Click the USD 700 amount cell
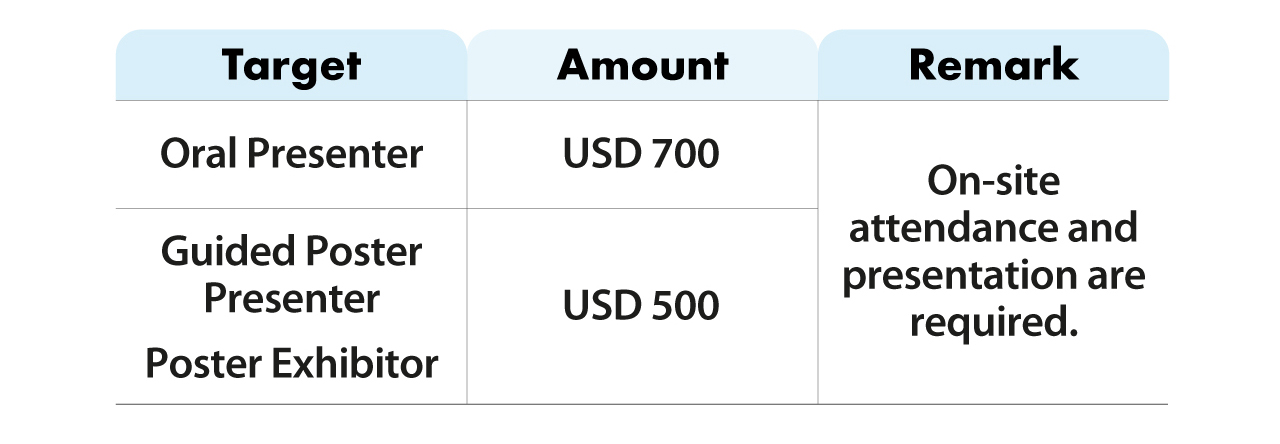This screenshot has height=444, width=1280. click(641, 155)
